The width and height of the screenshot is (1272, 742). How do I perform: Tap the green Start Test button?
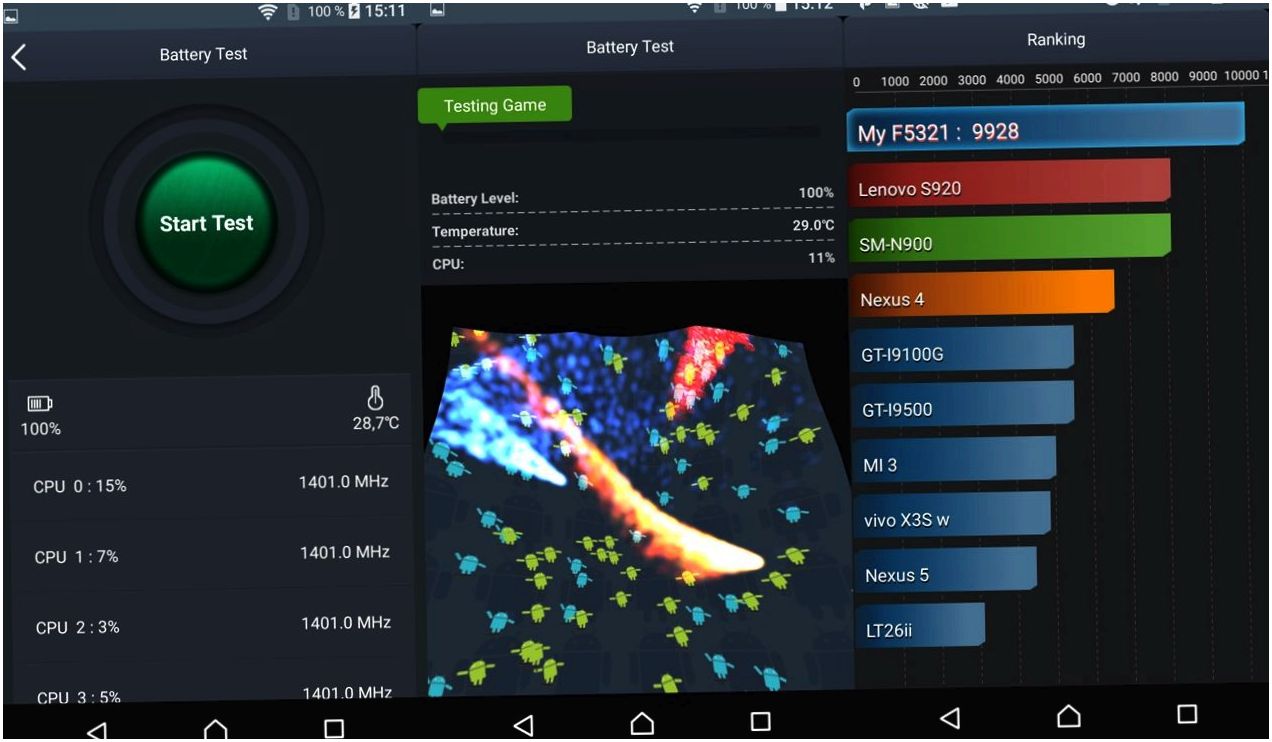[206, 223]
